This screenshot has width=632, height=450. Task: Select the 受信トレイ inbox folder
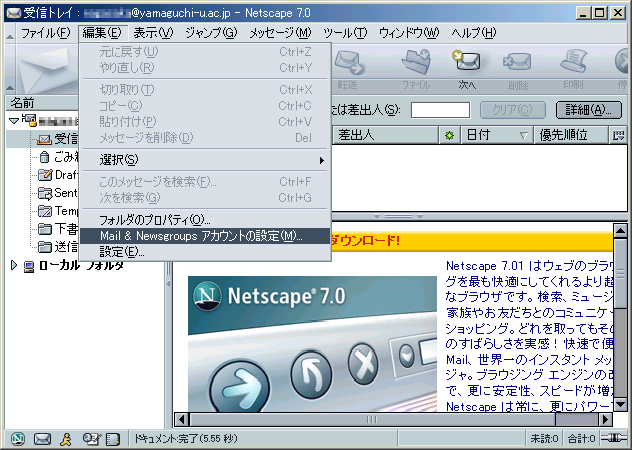point(57,139)
